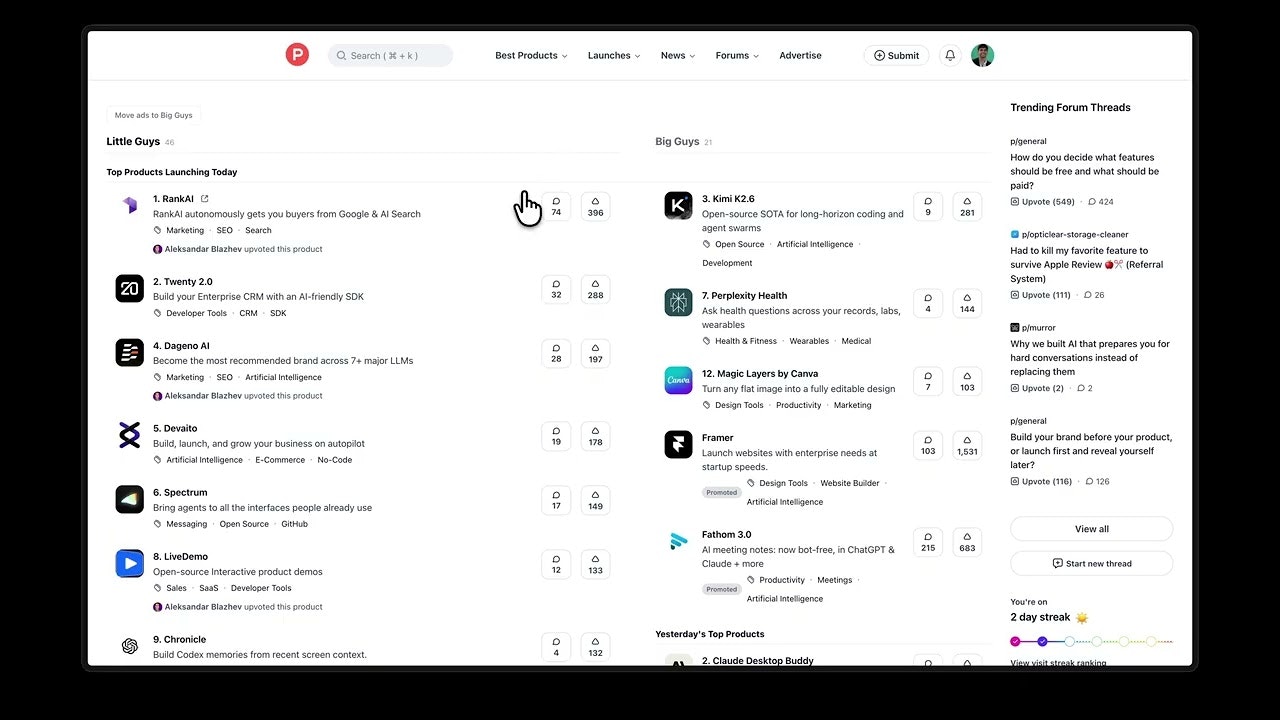Upvote the free vs paid features thread (549)
Screen dimensions: 1280x720
coord(1043,202)
